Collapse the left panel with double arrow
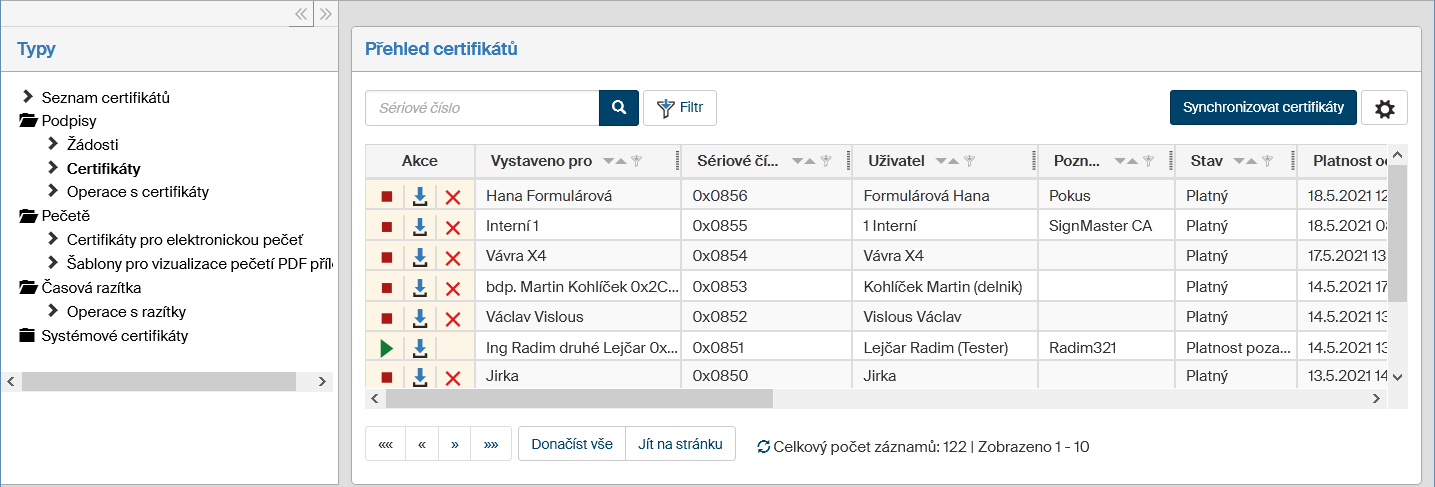The image size is (1435, 487). [x=301, y=14]
